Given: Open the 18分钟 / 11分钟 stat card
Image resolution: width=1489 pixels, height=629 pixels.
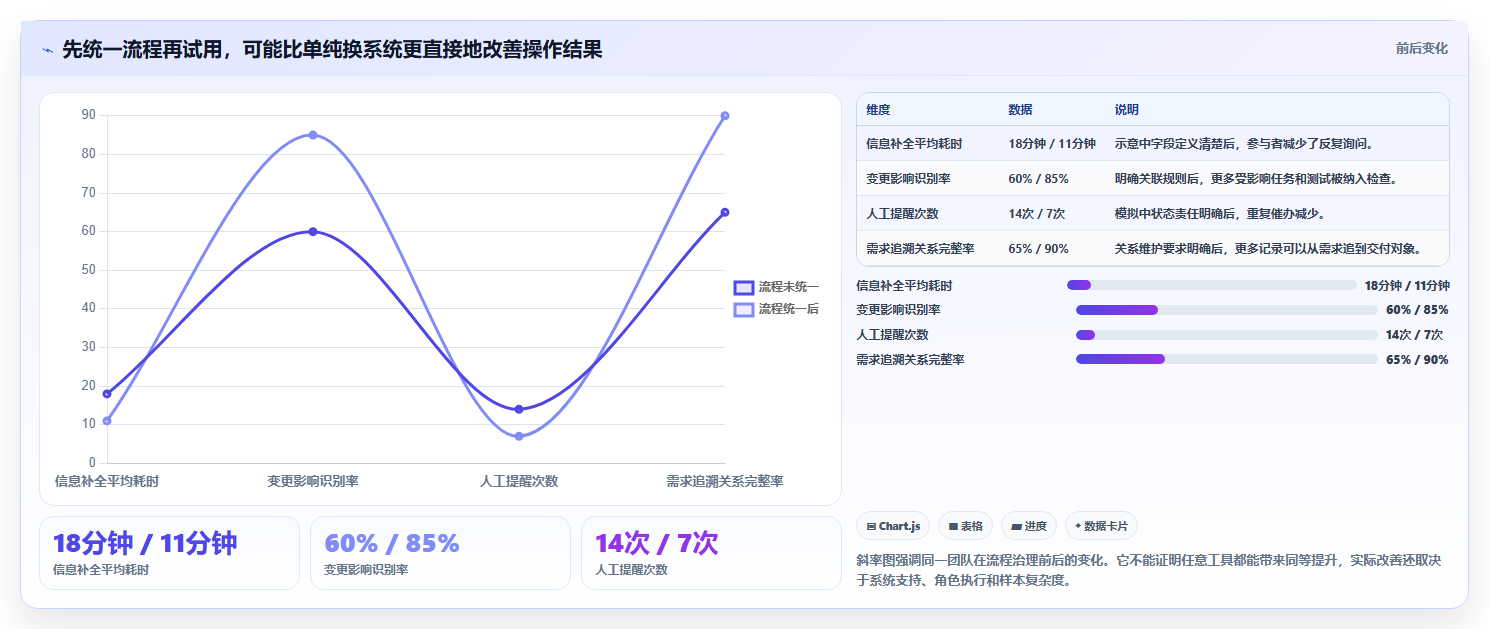Looking at the screenshot, I should pos(169,553).
